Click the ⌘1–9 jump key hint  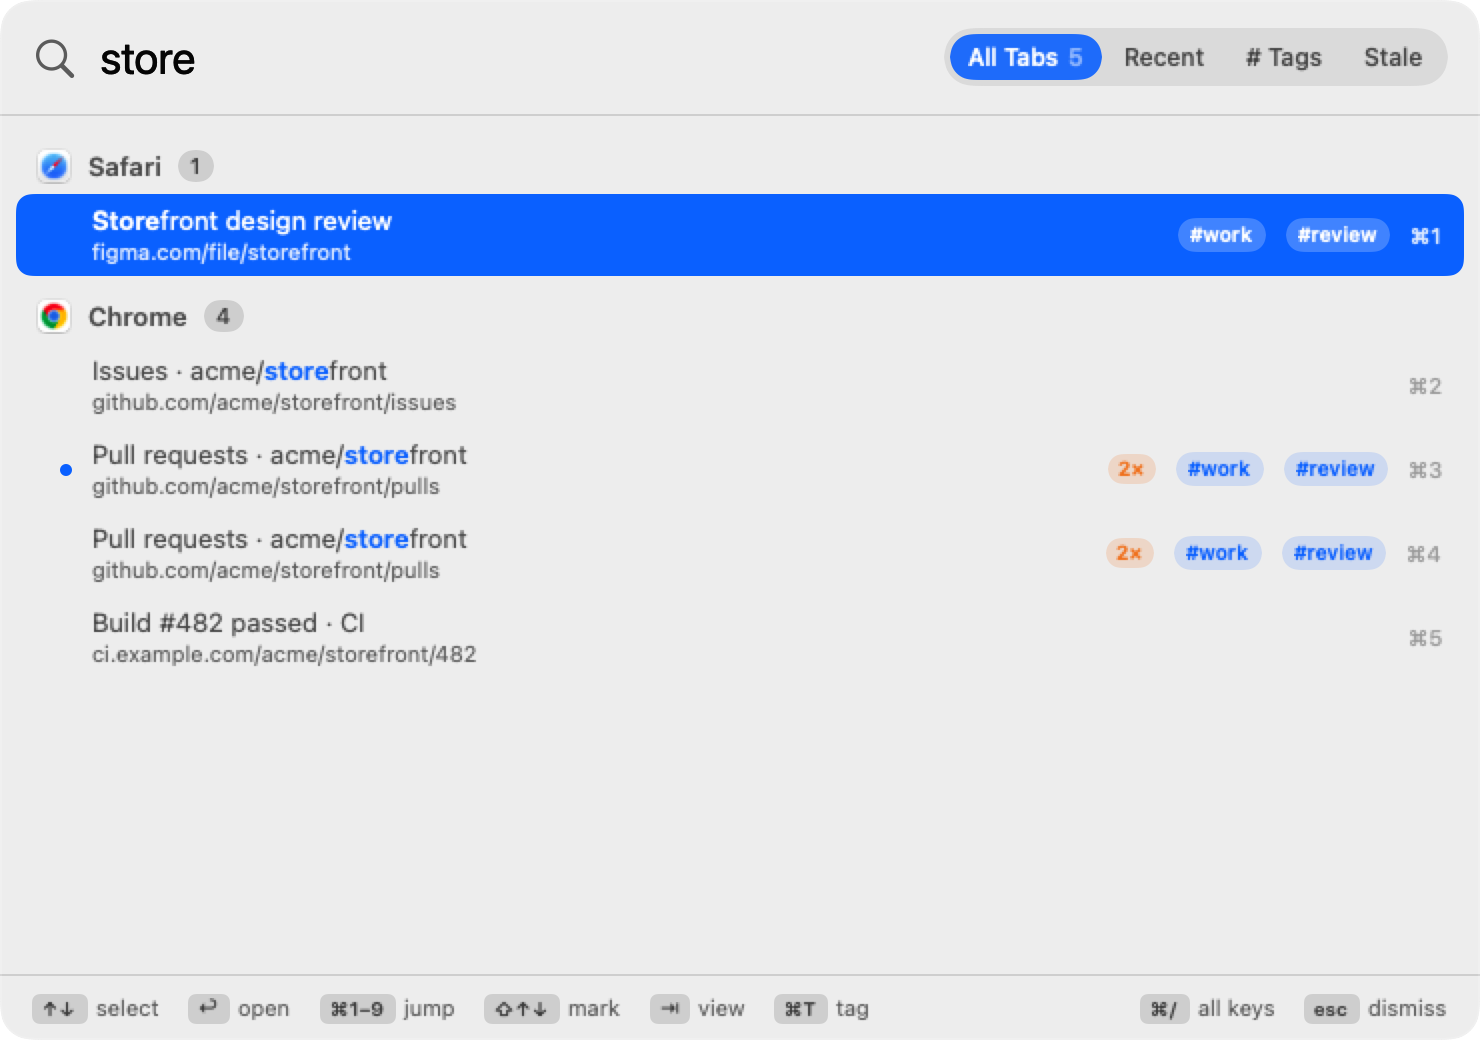pos(357,1009)
